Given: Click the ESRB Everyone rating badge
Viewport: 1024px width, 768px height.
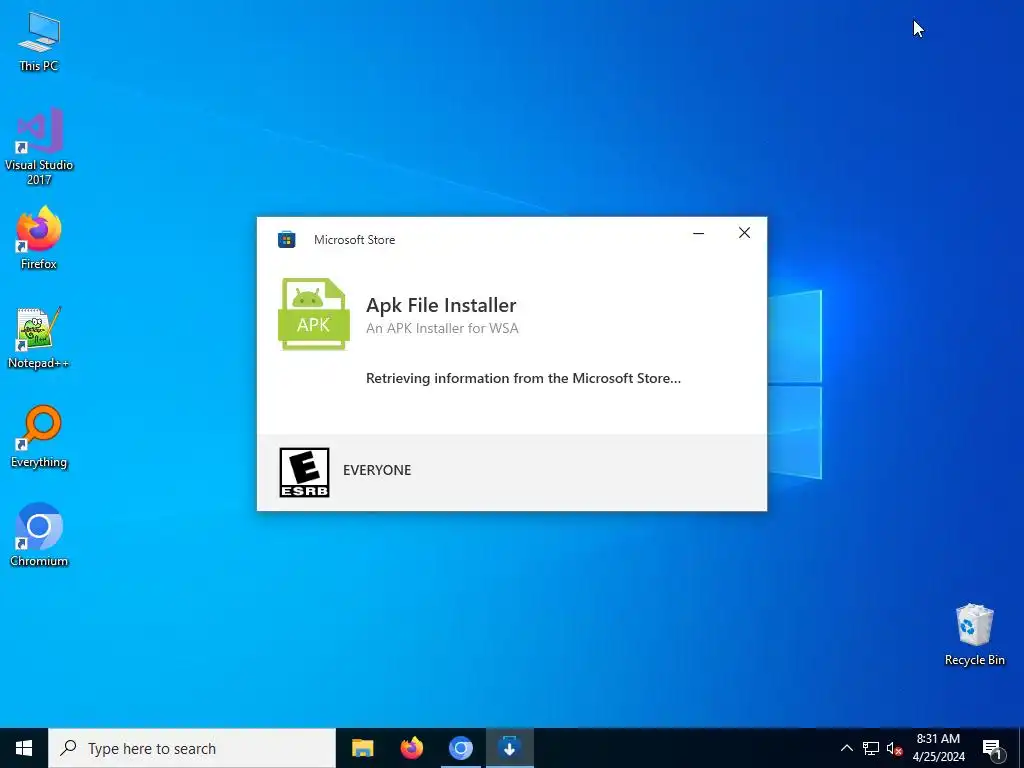Looking at the screenshot, I should pyautogui.click(x=304, y=472).
